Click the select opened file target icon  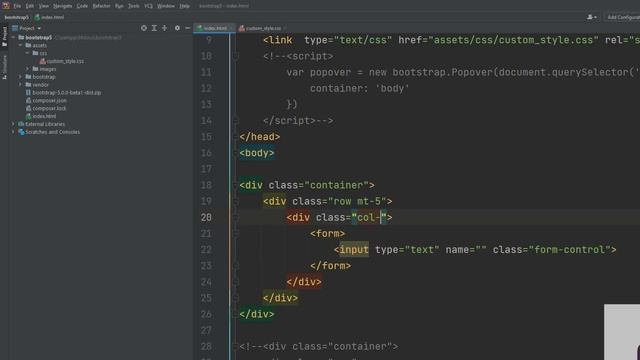click(x=144, y=28)
